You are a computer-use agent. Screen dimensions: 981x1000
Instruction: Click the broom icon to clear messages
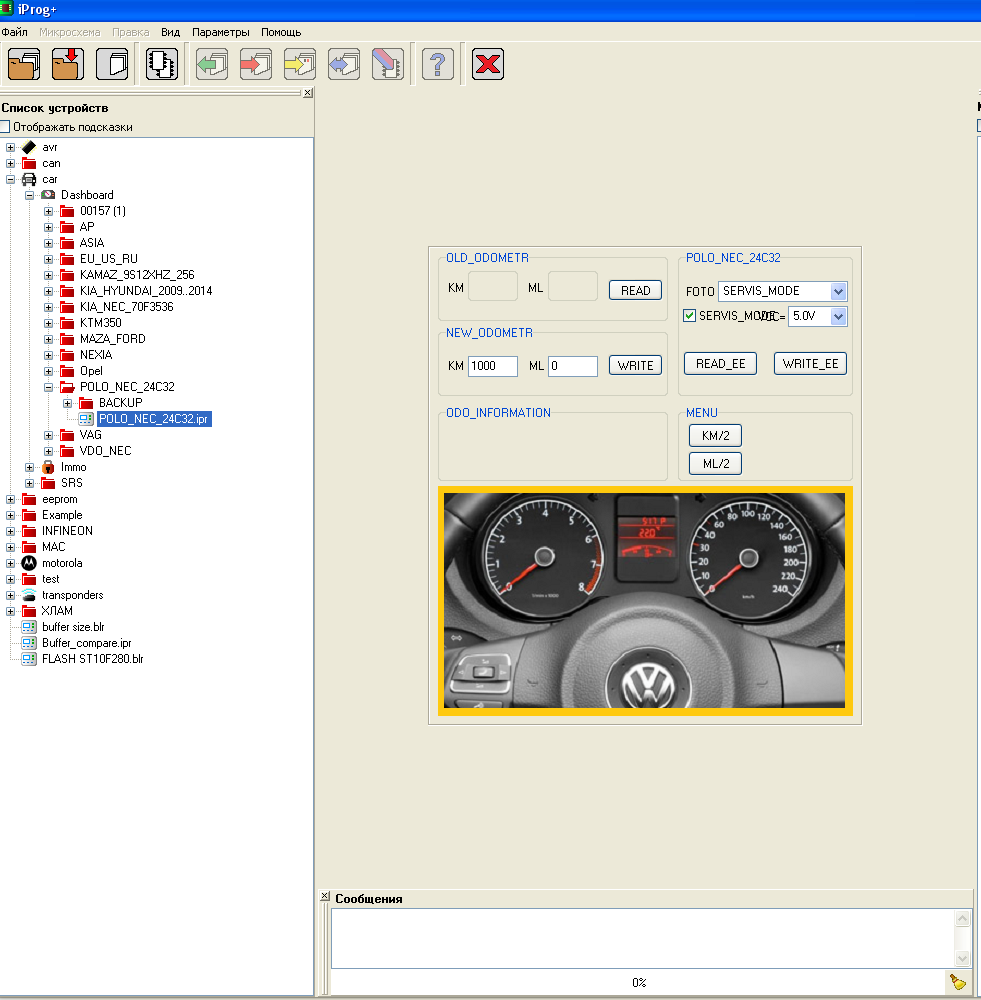(957, 983)
